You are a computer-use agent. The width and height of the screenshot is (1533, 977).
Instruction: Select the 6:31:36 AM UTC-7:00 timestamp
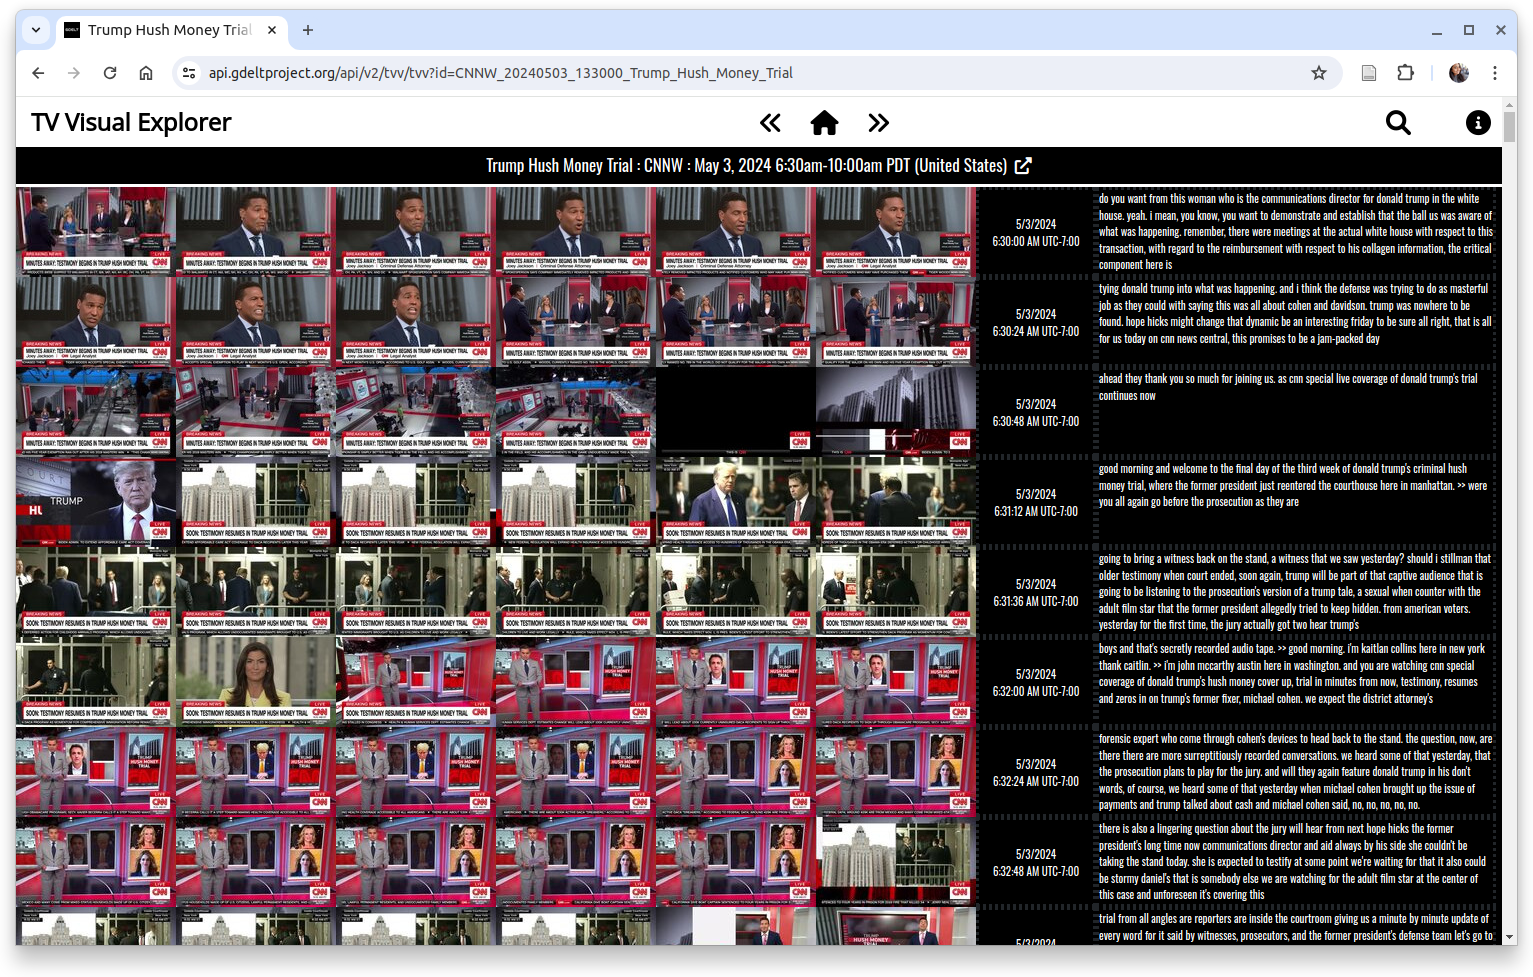pos(1035,593)
